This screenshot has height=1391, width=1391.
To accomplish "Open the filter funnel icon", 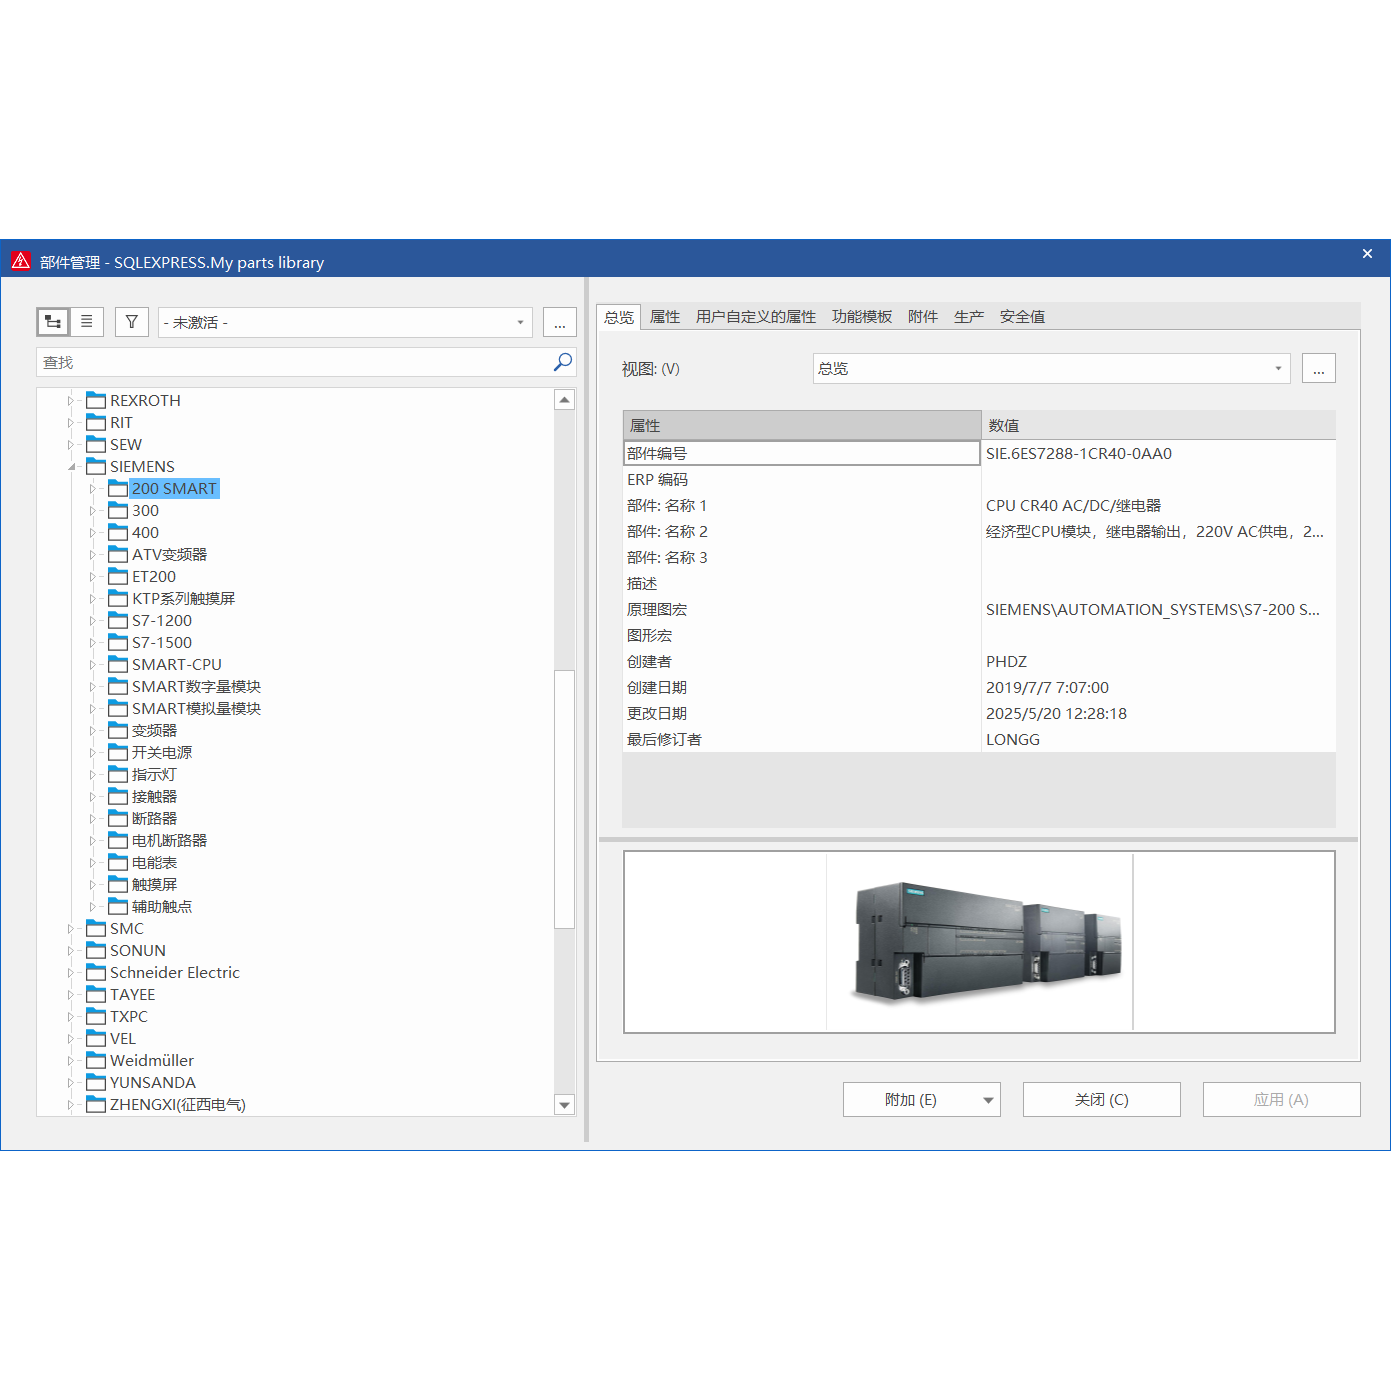I will [132, 322].
